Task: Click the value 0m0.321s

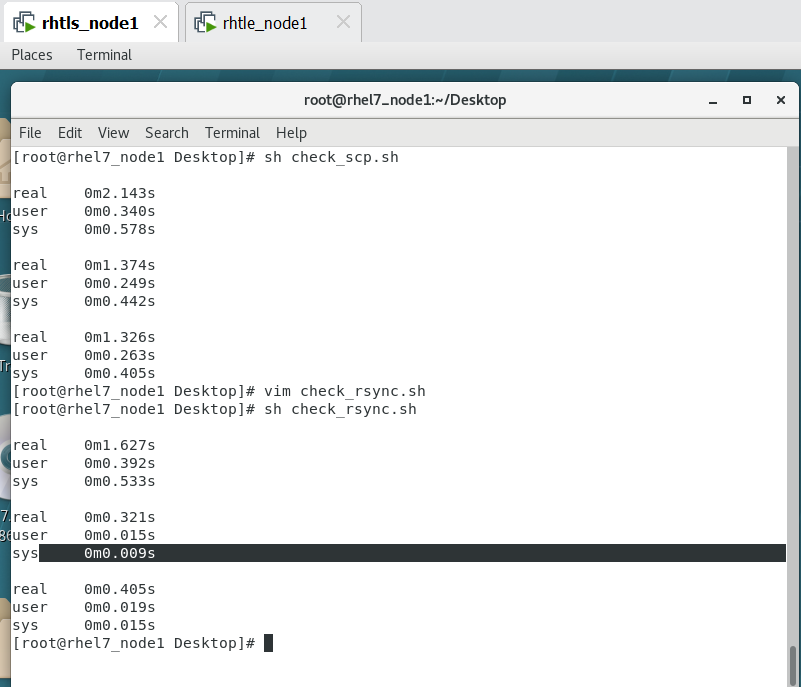Action: point(120,517)
